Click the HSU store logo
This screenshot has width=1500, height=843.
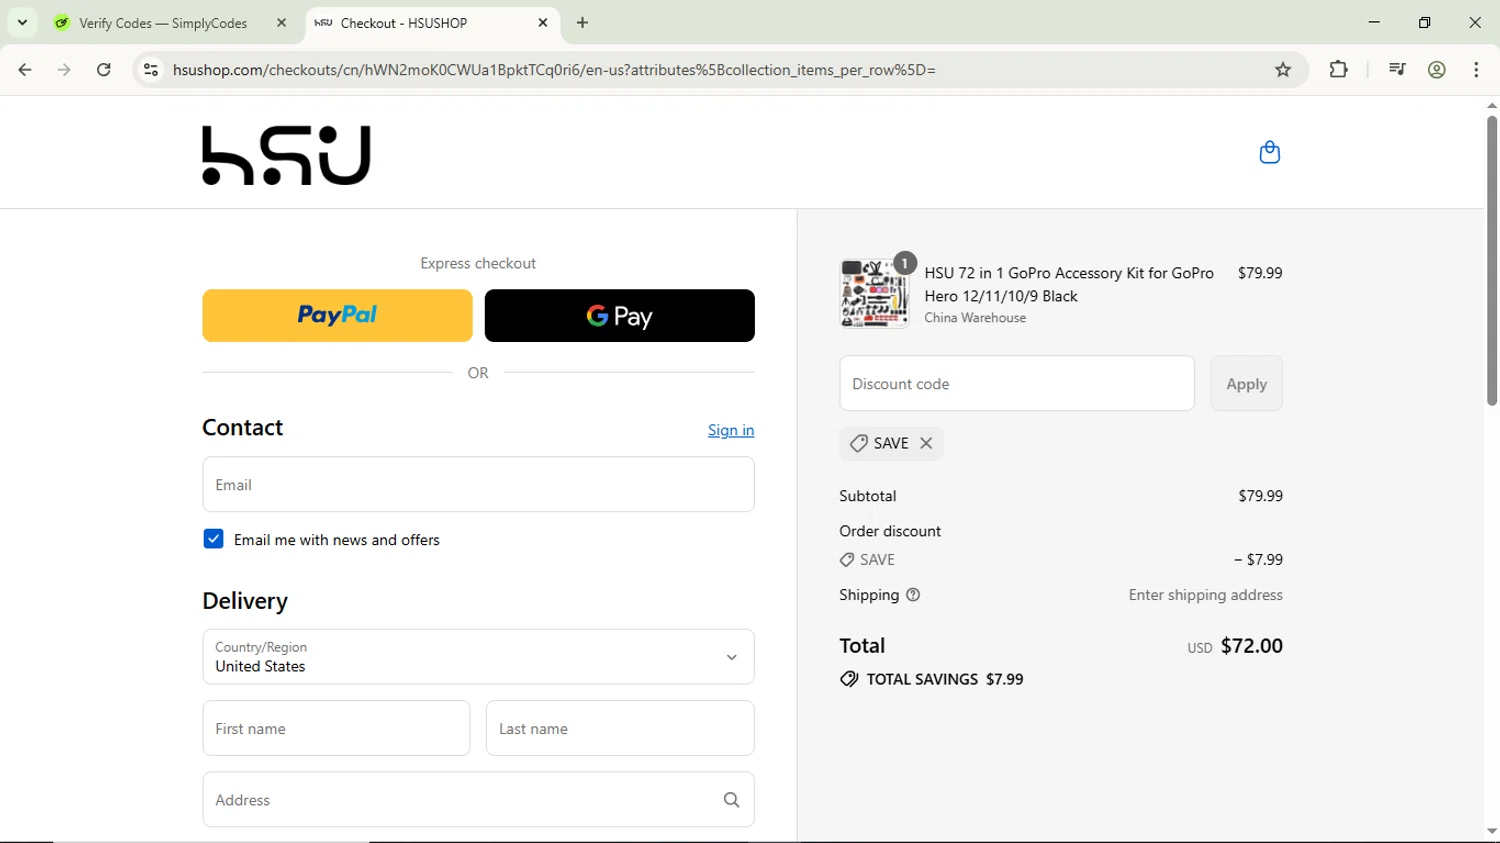pos(286,155)
